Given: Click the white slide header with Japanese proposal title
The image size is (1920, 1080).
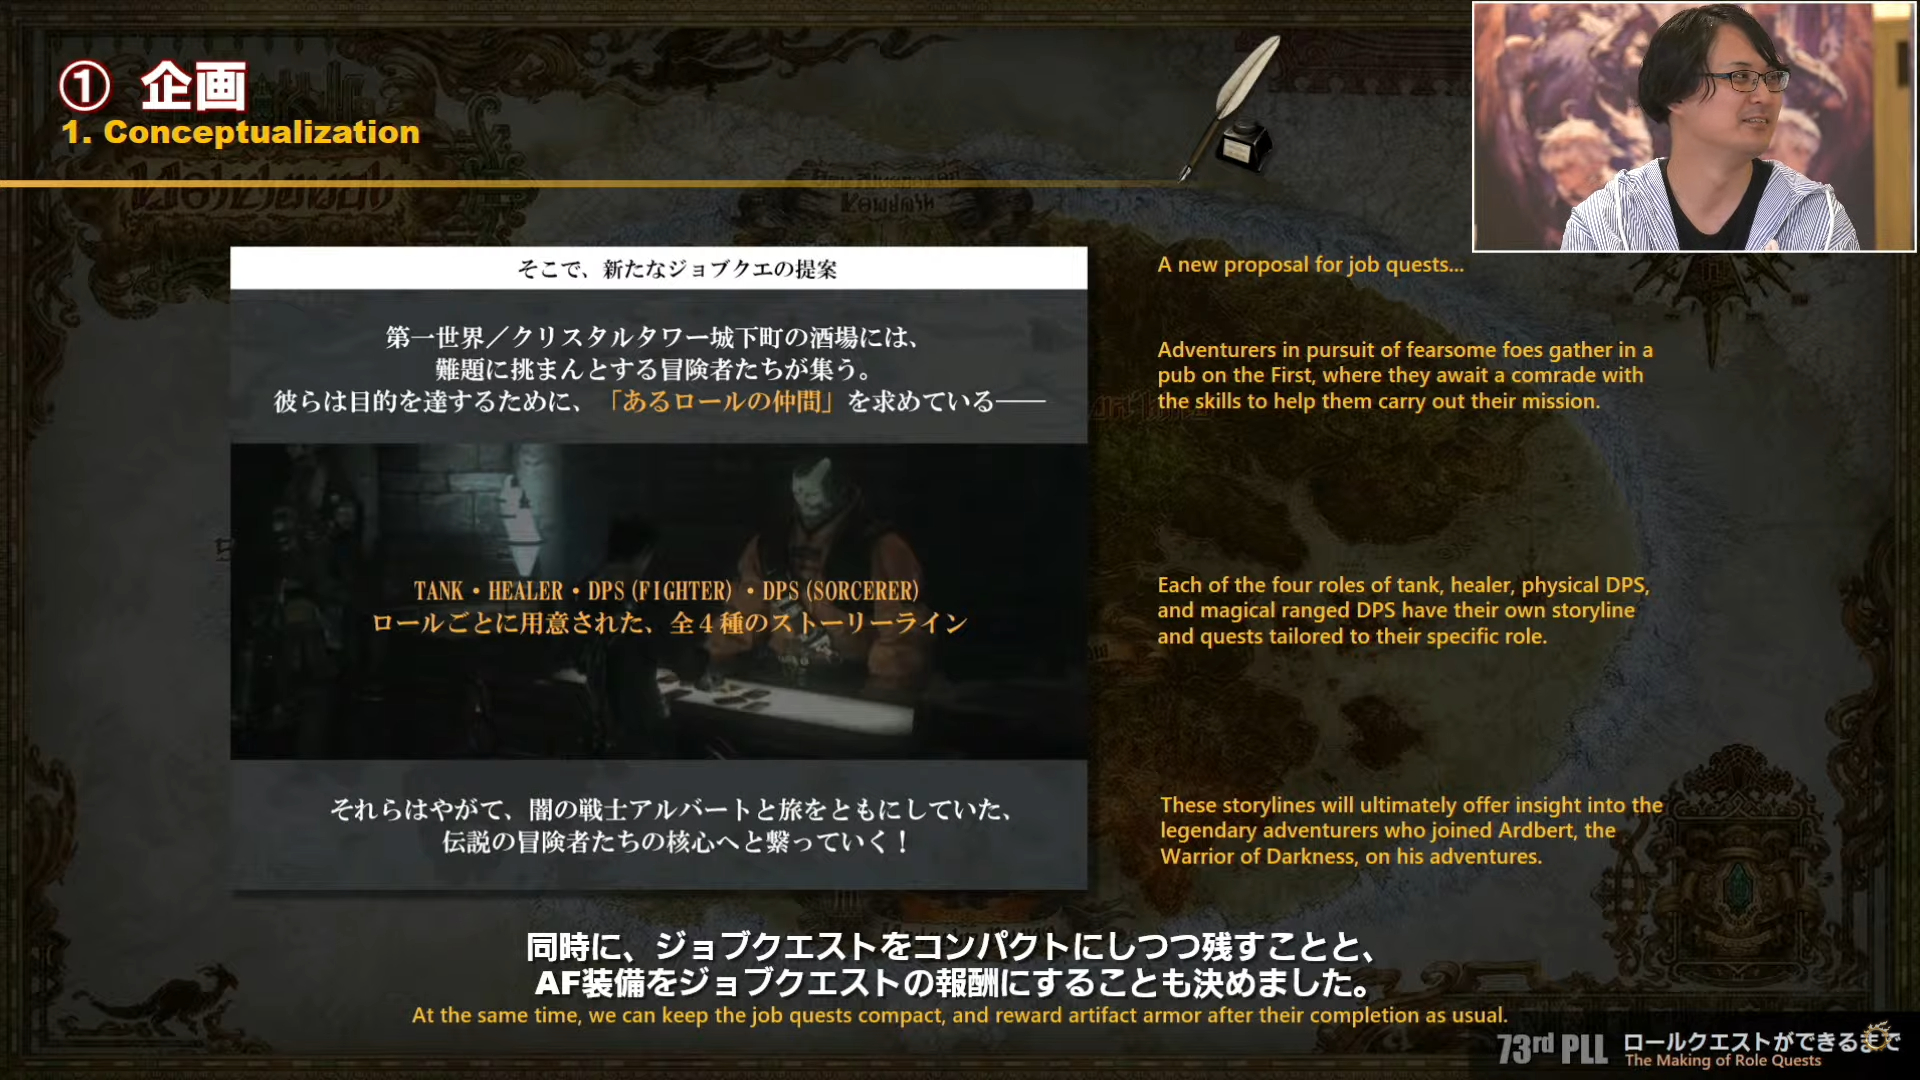Looking at the screenshot, I should [658, 268].
